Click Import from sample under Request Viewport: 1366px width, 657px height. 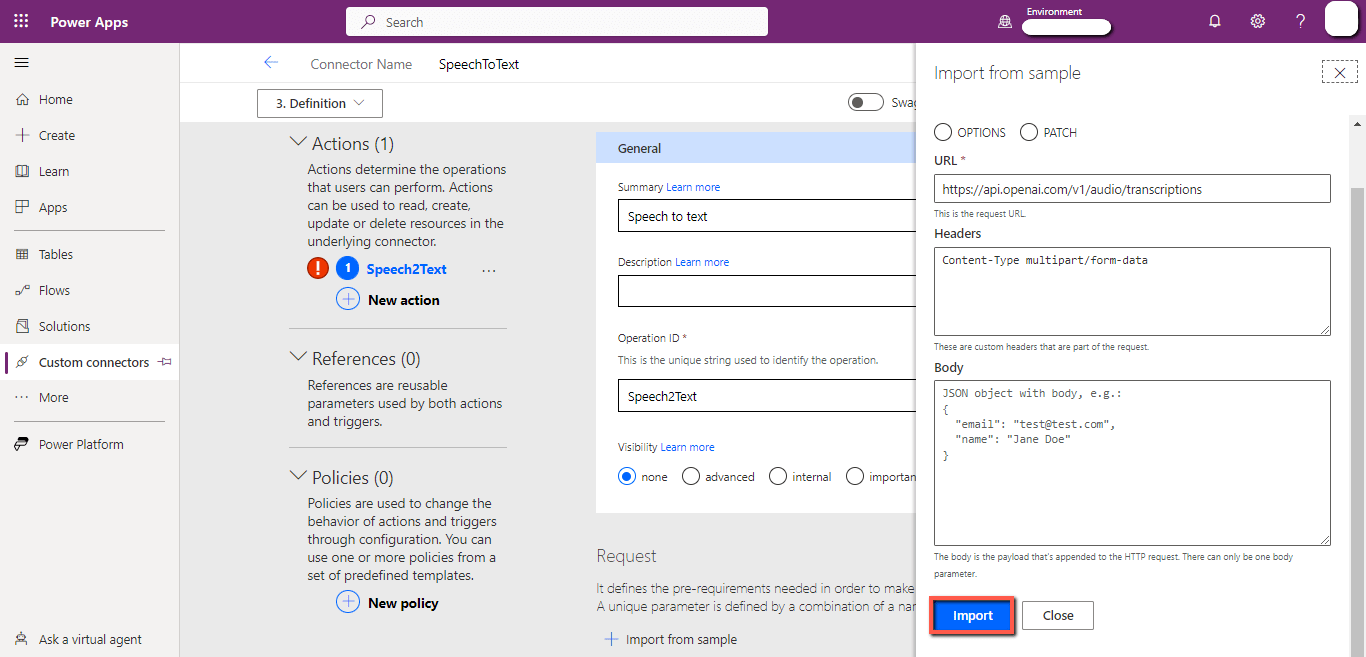671,639
